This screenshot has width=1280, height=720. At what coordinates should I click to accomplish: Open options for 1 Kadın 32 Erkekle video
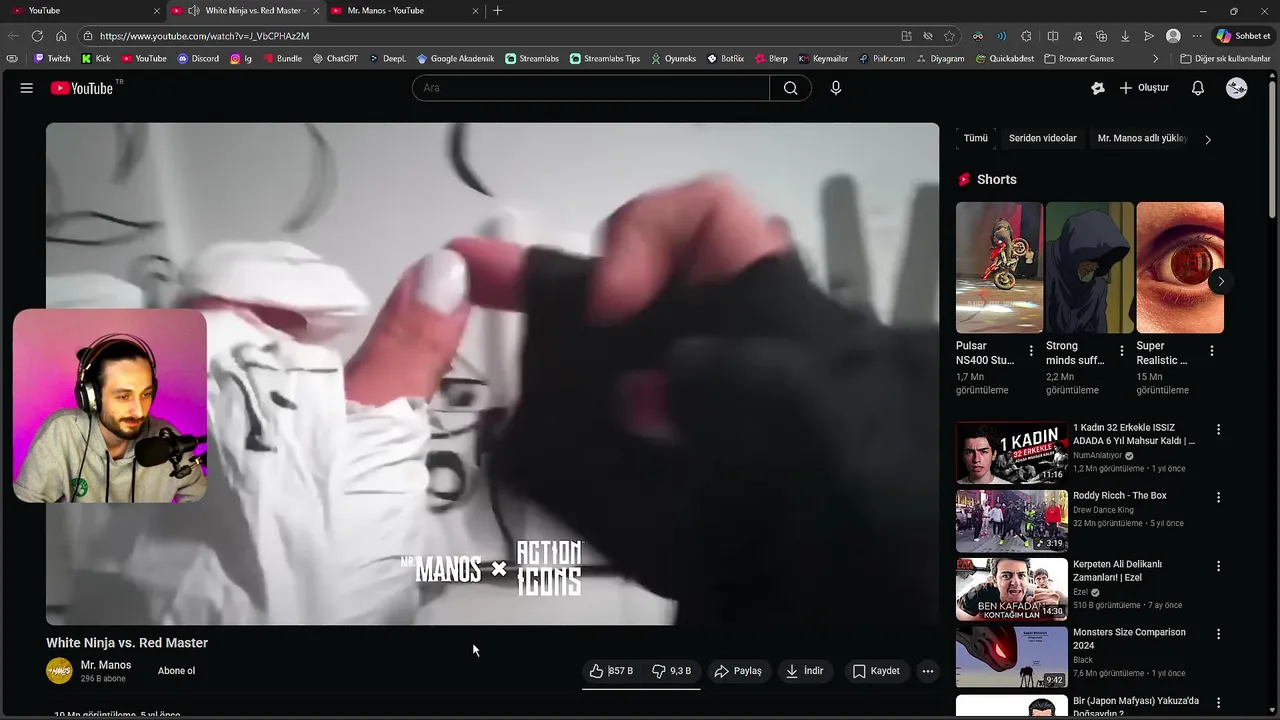click(1218, 429)
